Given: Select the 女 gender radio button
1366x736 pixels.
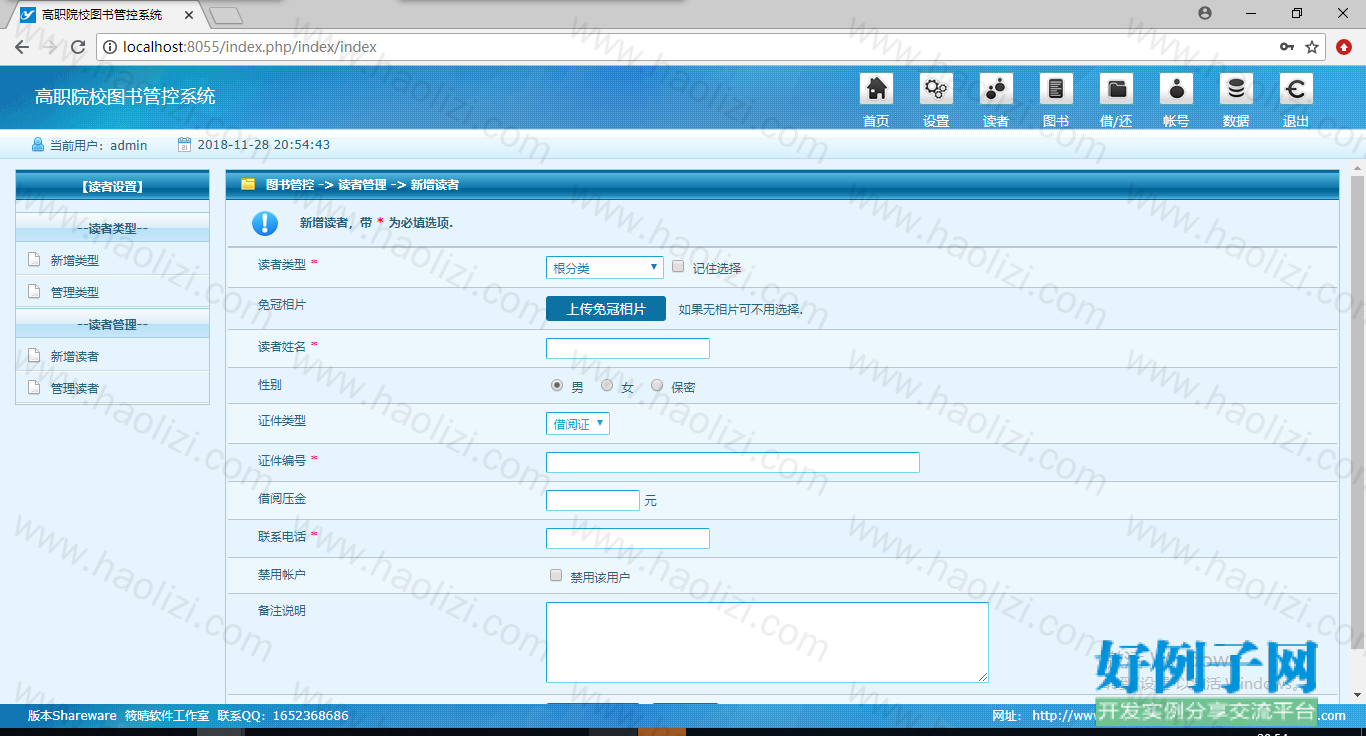Looking at the screenshot, I should click(x=607, y=386).
